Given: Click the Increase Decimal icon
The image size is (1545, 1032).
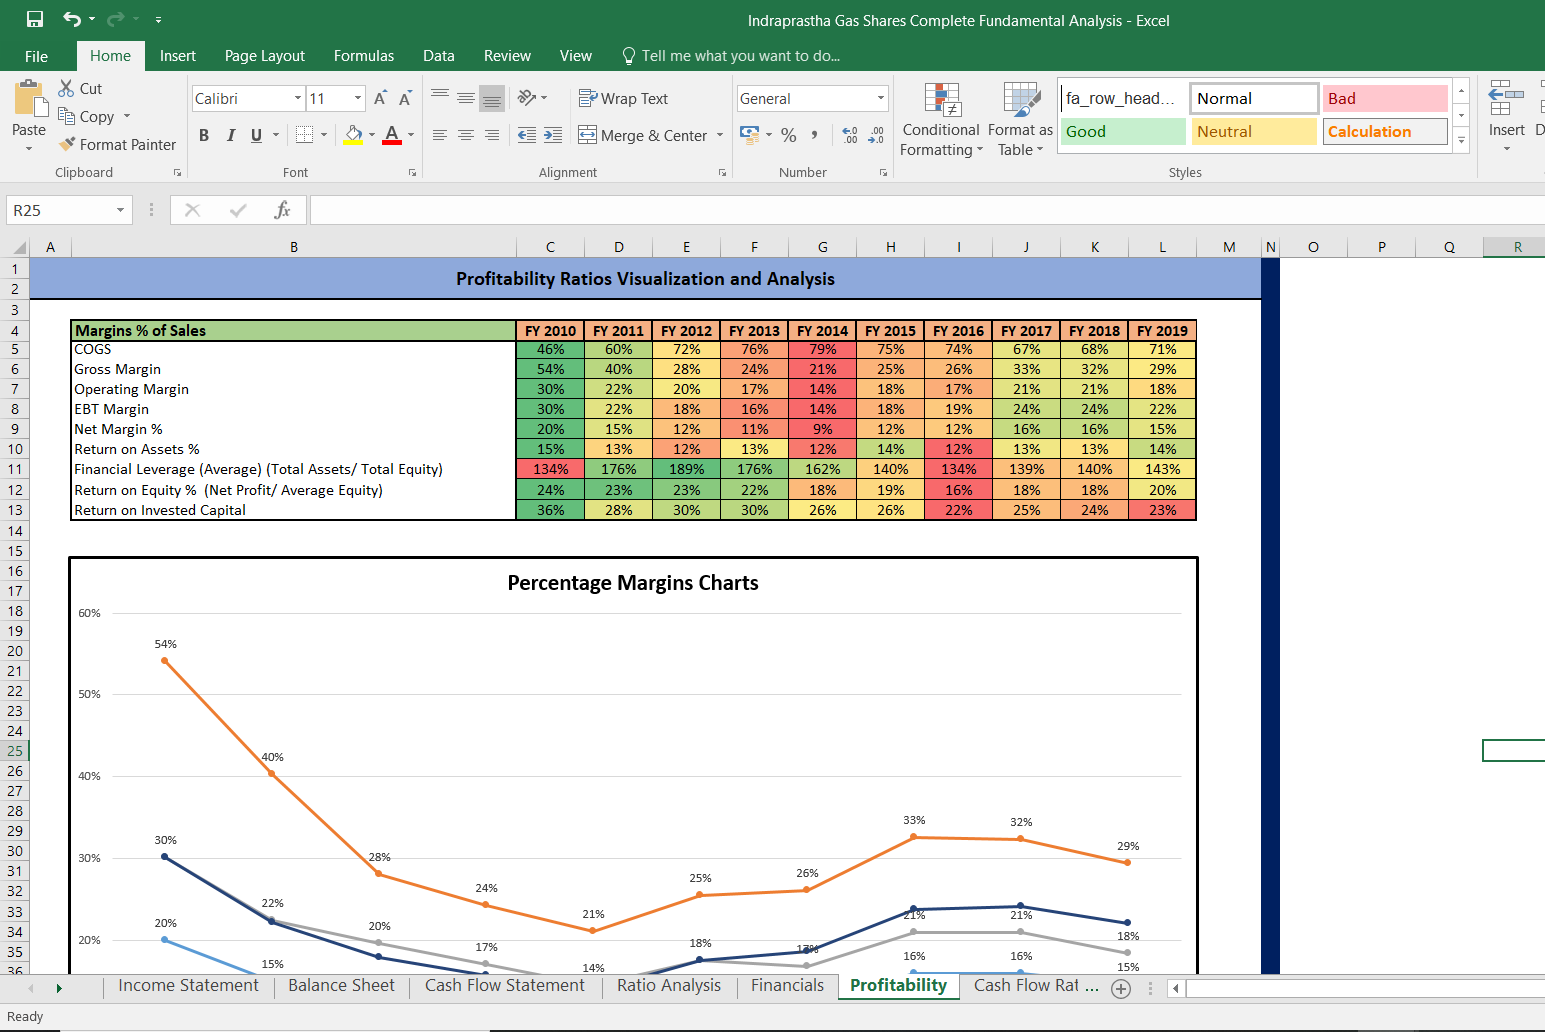Looking at the screenshot, I should [850, 135].
